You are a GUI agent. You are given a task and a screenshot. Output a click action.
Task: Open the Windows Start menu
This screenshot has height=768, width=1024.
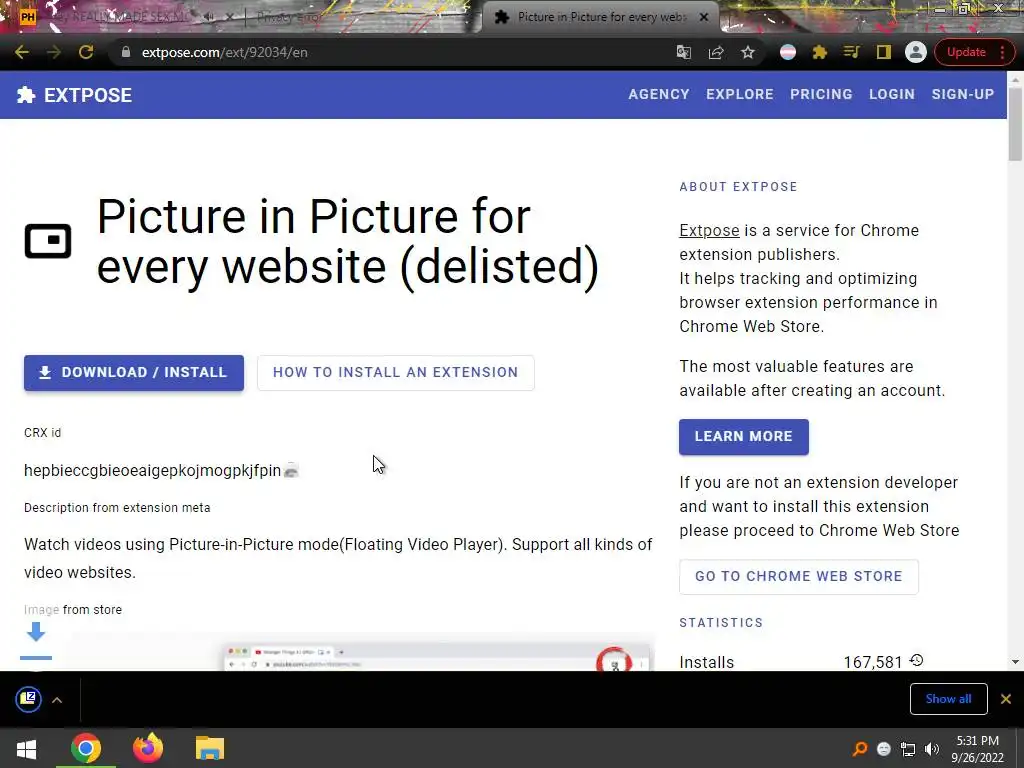[26, 748]
